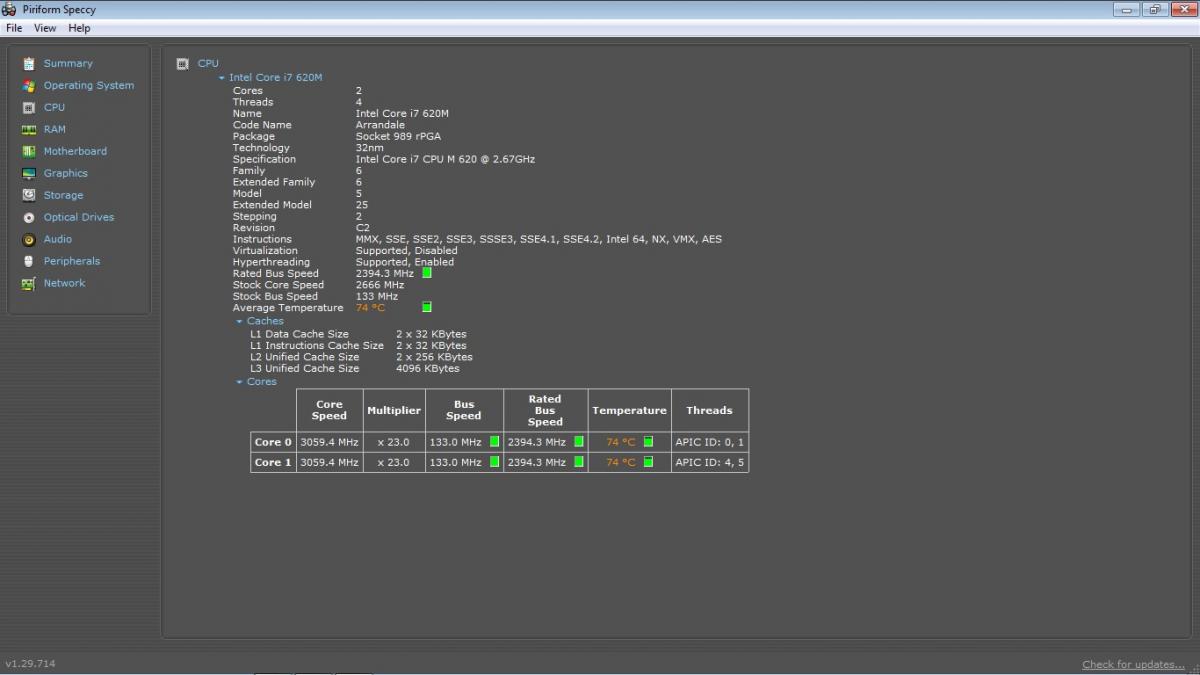The width and height of the screenshot is (1200, 675).
Task: Click the Package value 'Socket 989 rPGA'
Action: [x=398, y=136]
